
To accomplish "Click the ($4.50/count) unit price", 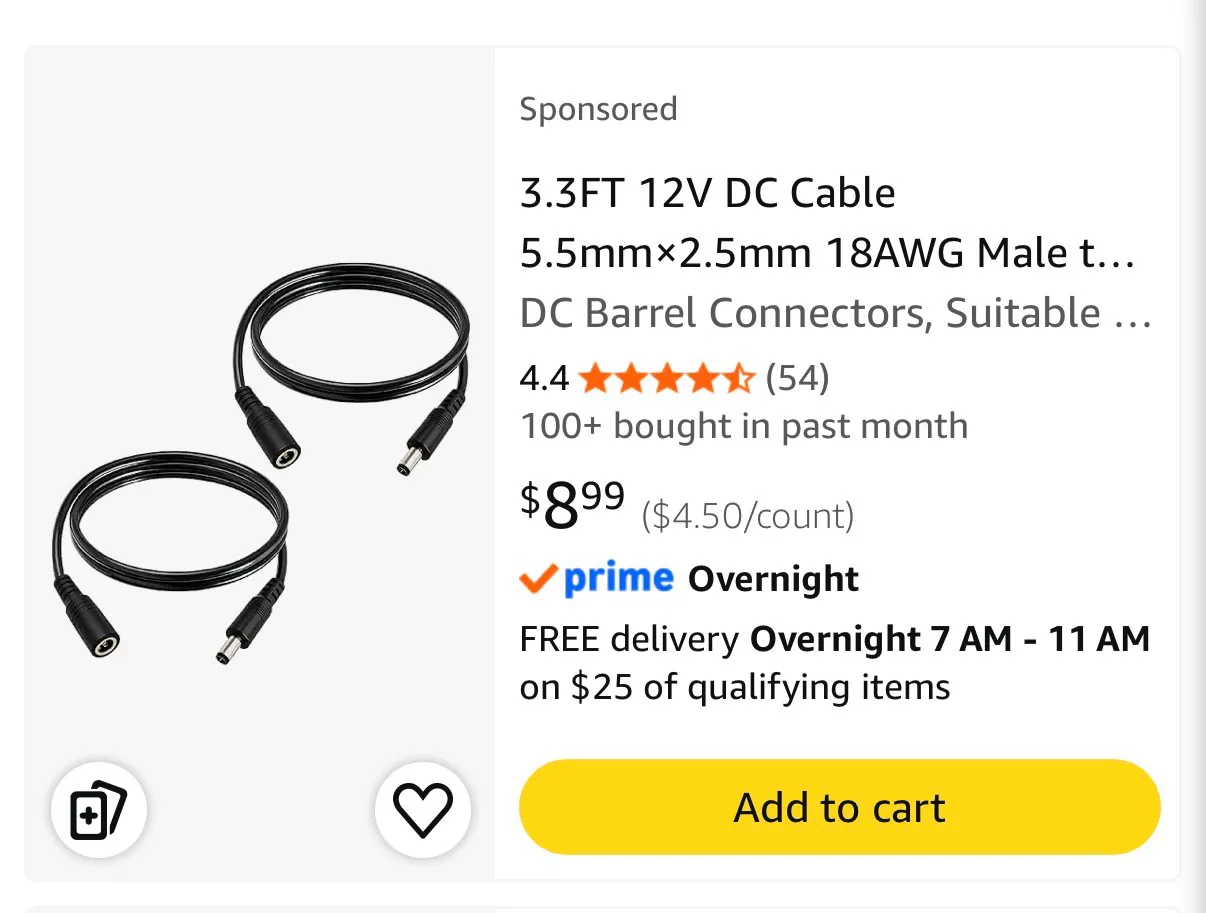I will pos(748,516).
